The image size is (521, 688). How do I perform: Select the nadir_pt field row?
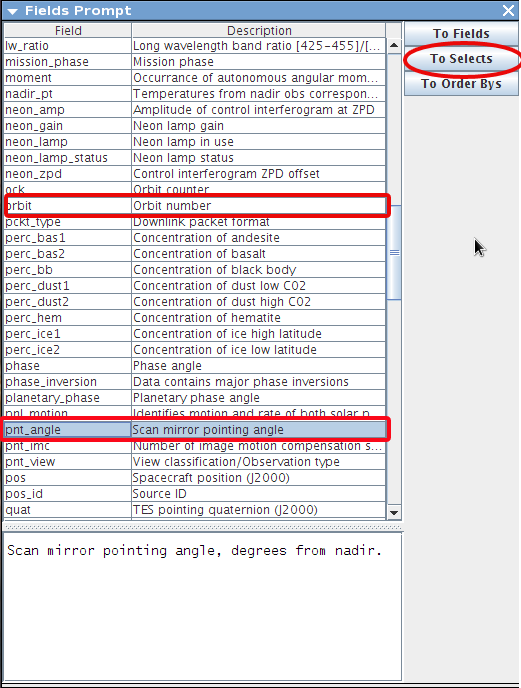click(x=195, y=94)
